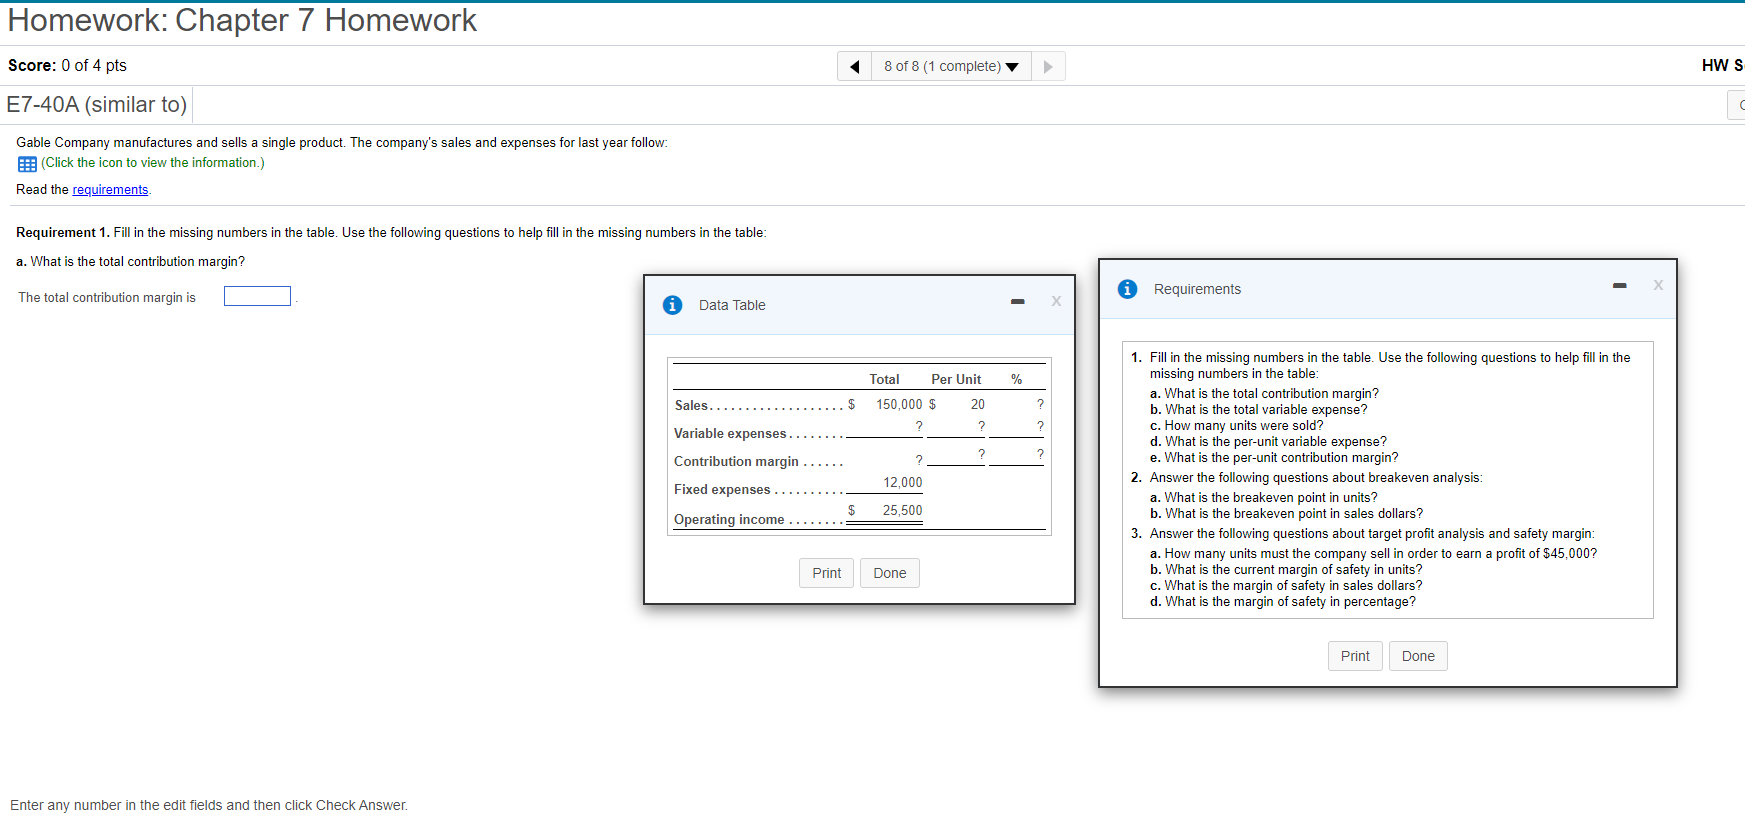This screenshot has height=815, width=1745.
Task: Click the Score: 0 of 4 pts text
Action: click(67, 66)
